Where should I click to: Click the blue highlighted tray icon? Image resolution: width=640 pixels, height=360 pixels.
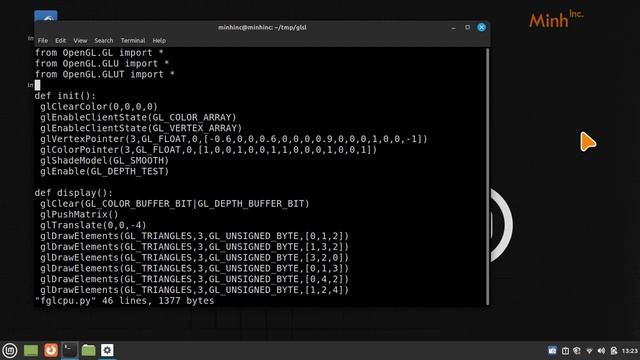552,351
